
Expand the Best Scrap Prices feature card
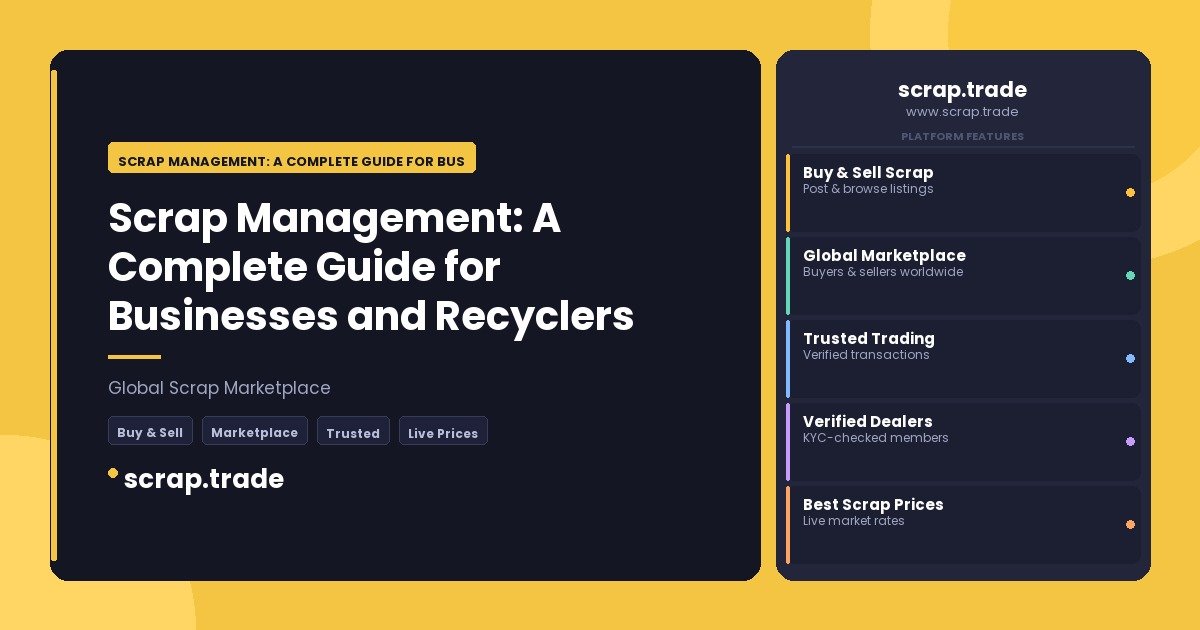pyautogui.click(x=963, y=524)
